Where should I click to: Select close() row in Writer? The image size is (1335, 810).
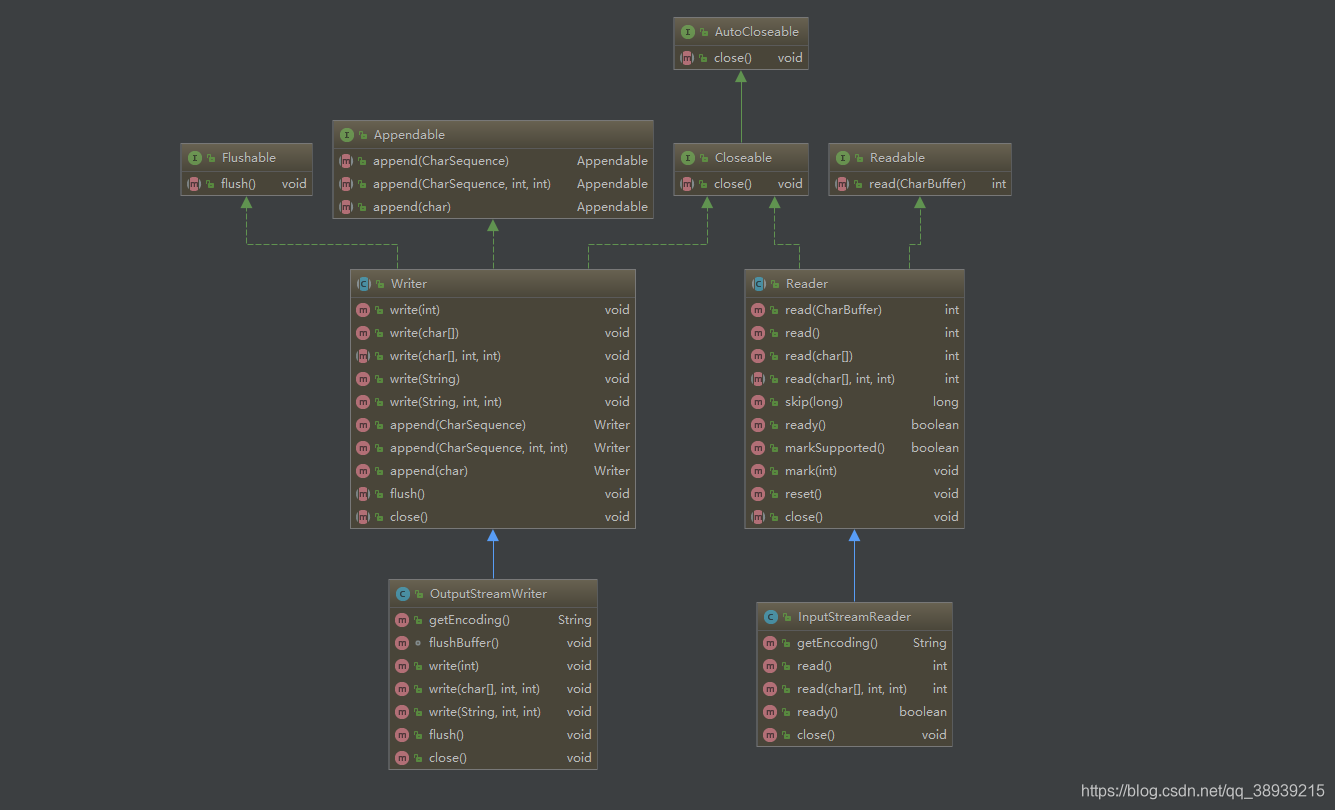pyautogui.click(x=493, y=517)
